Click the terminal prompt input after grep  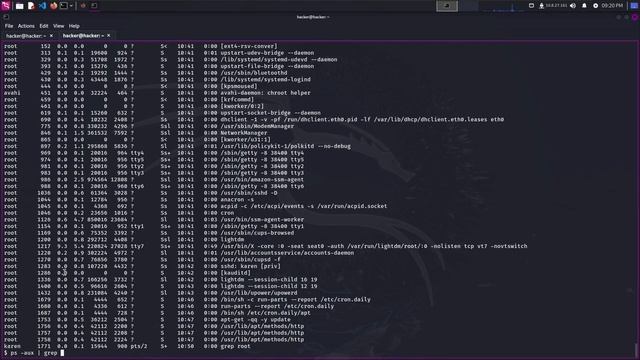(x=62, y=353)
